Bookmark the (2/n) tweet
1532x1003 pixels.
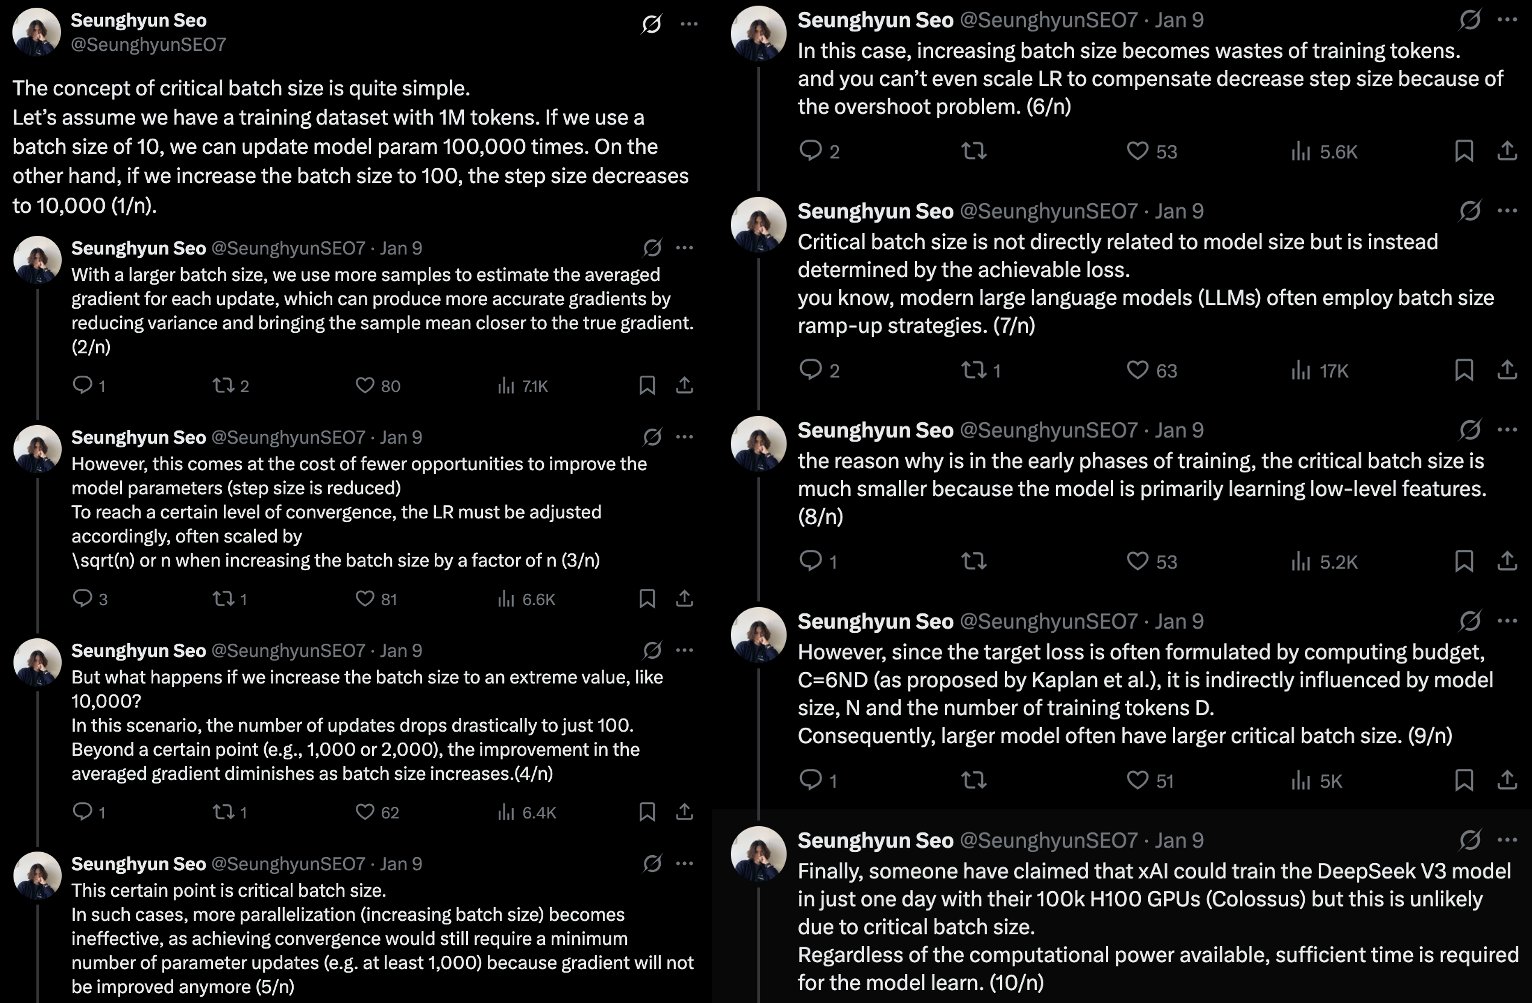pyautogui.click(x=647, y=385)
